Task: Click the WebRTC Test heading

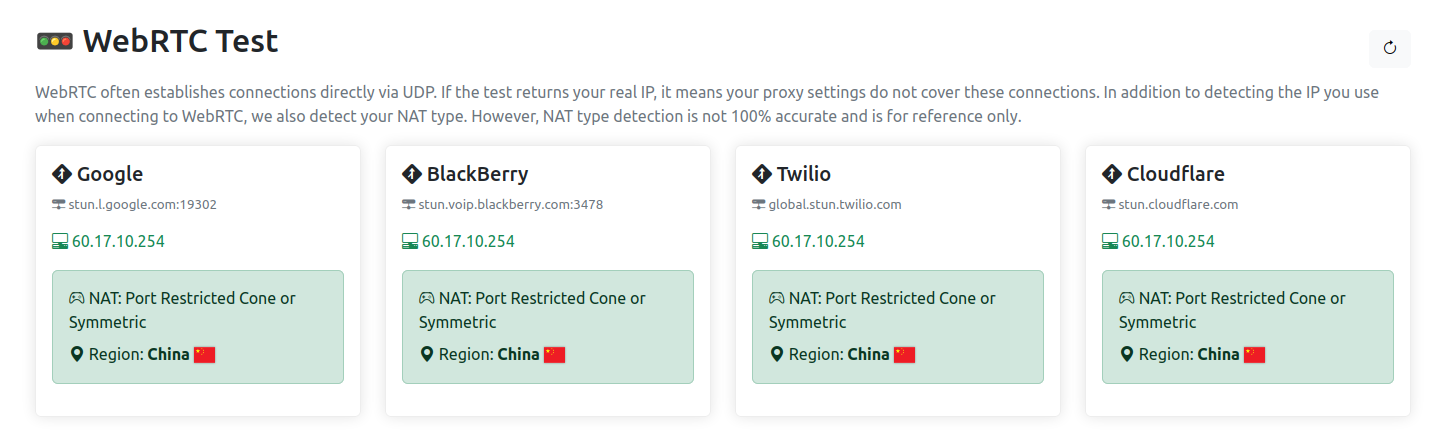Action: [180, 41]
